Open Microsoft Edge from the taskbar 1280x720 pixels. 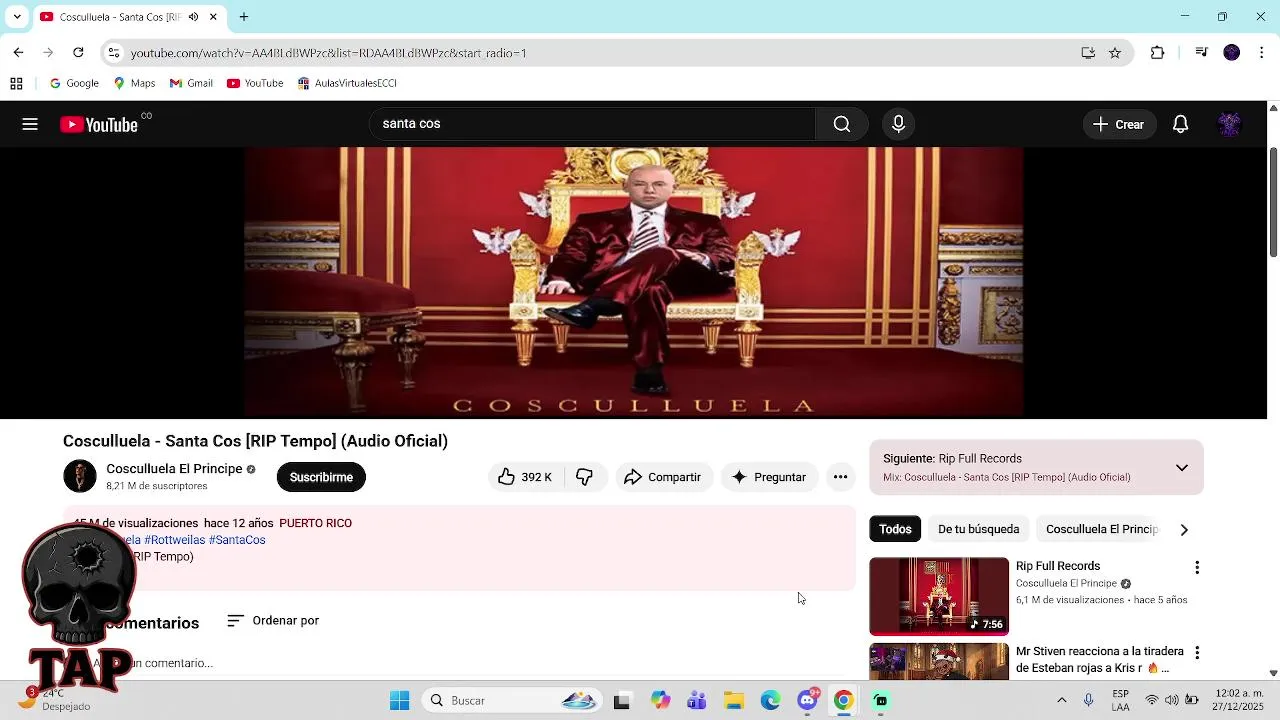[x=770, y=701]
